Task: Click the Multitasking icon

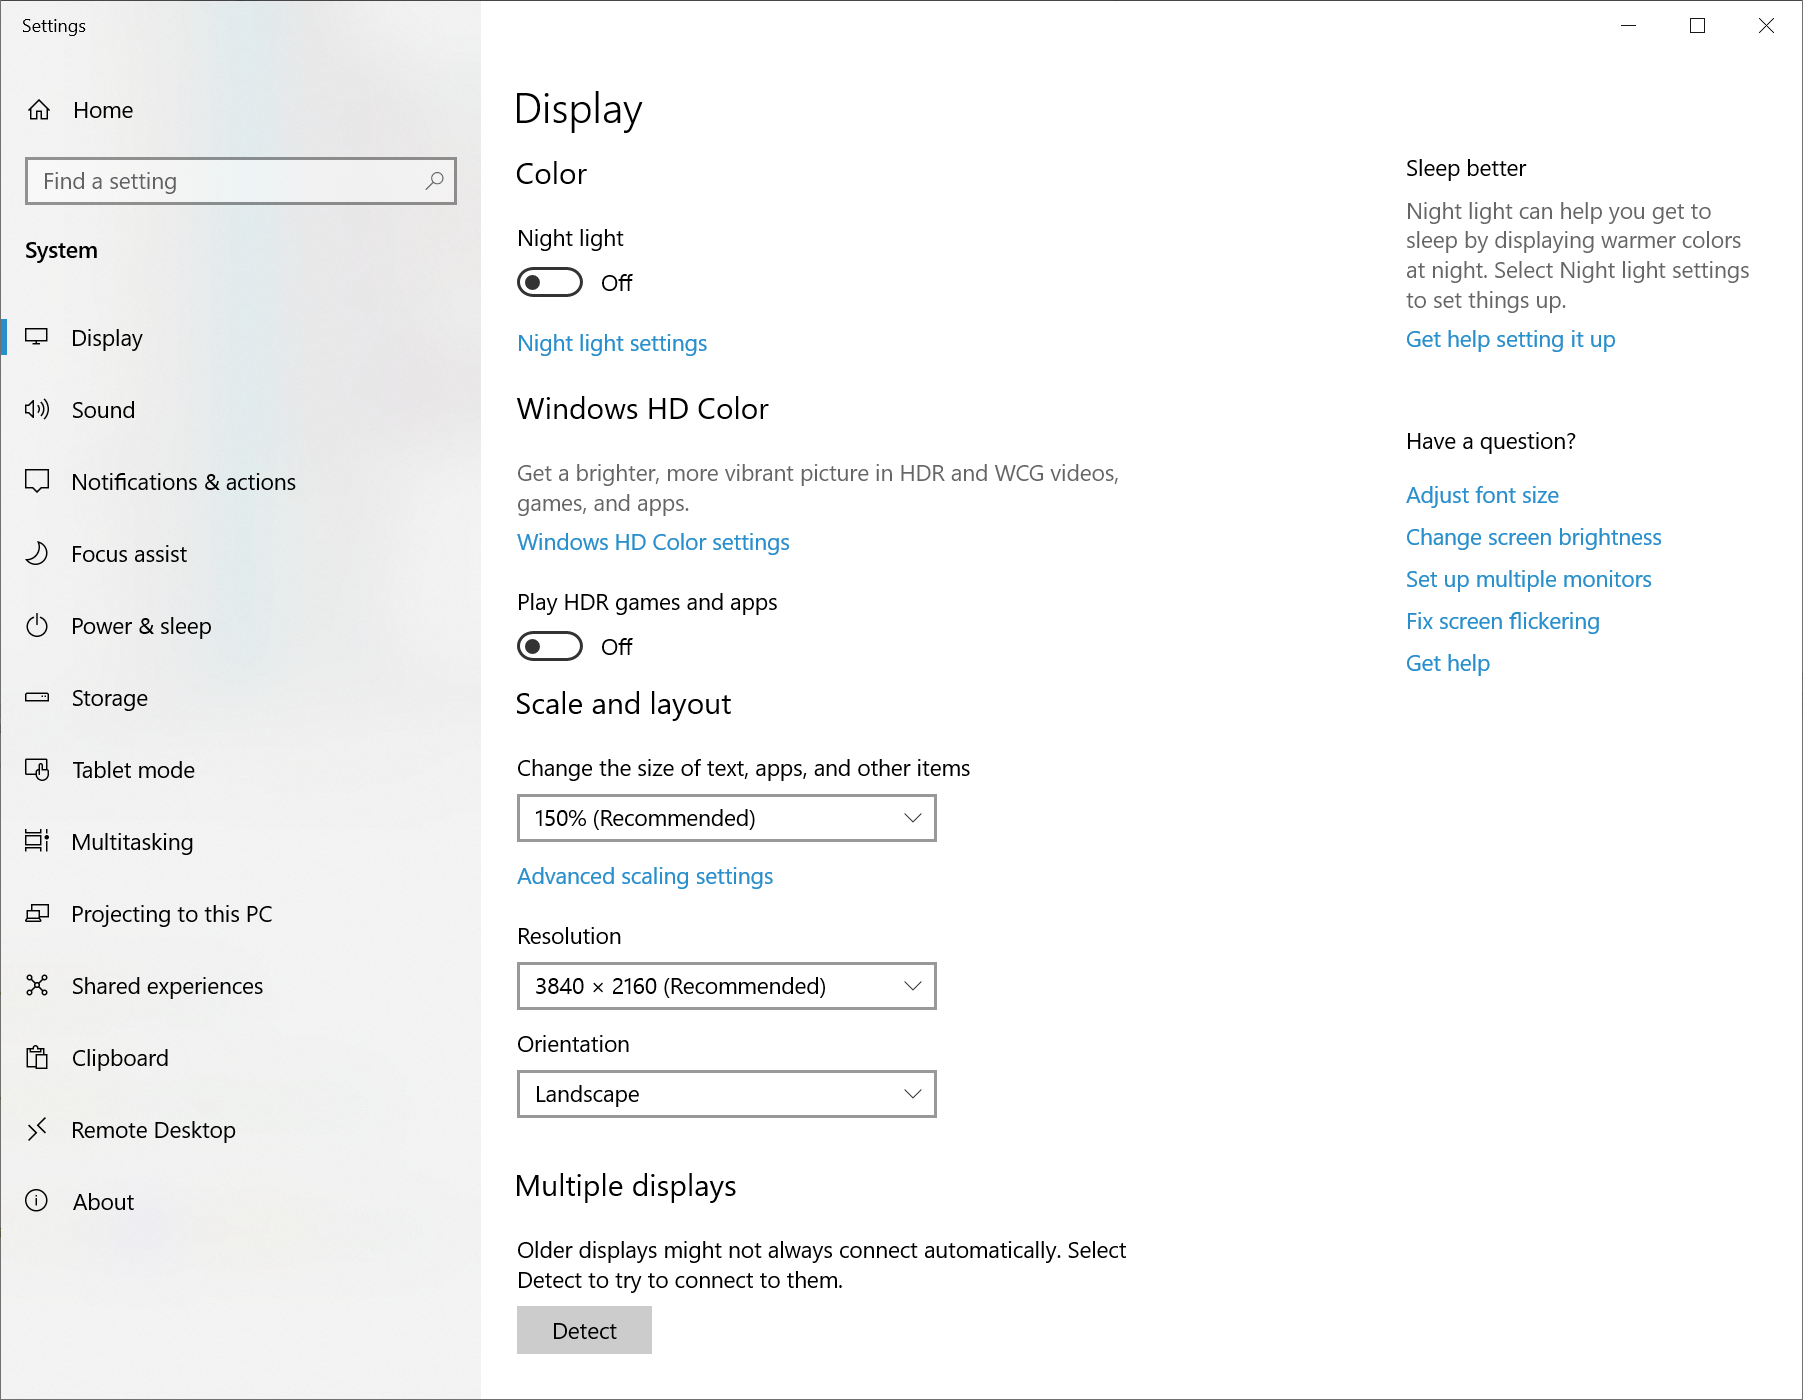Action: pos(37,841)
